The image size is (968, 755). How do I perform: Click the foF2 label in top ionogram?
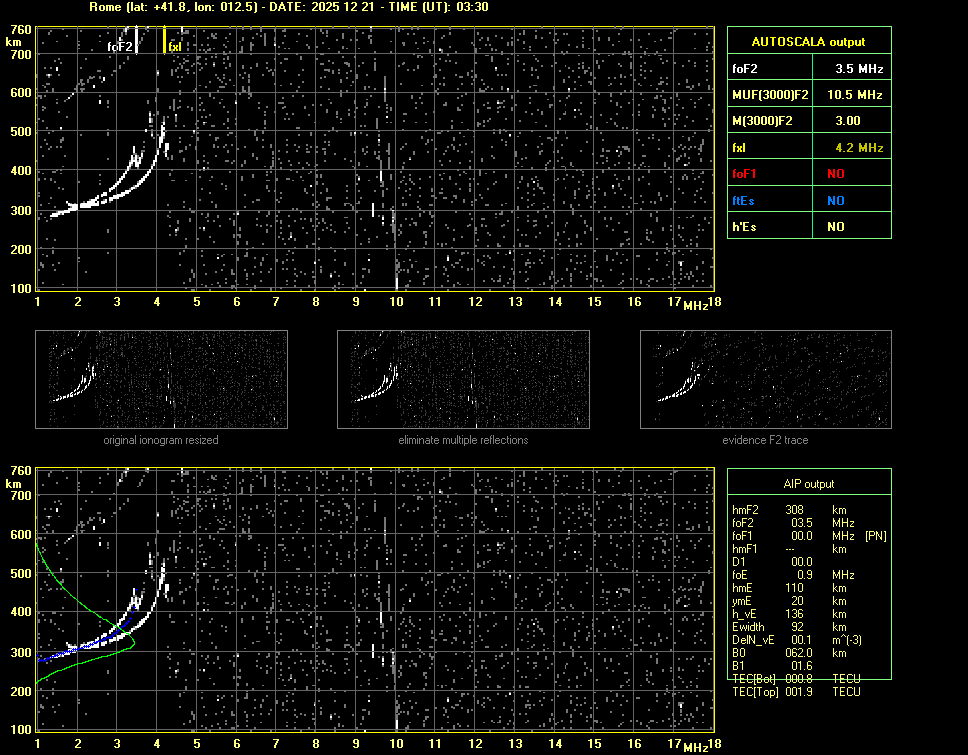[x=120, y=46]
